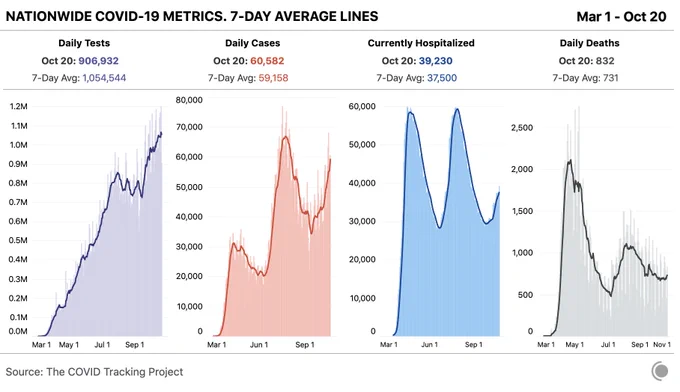
Task: Select the 39,230 hospitalized value
Action: click(x=435, y=61)
